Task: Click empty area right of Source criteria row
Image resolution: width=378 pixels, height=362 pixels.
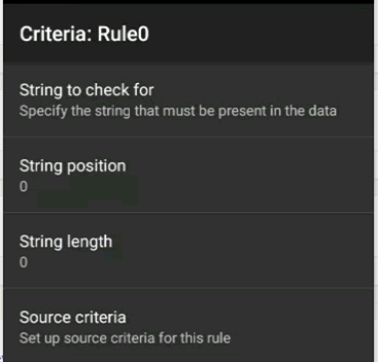Action: (x=300, y=326)
